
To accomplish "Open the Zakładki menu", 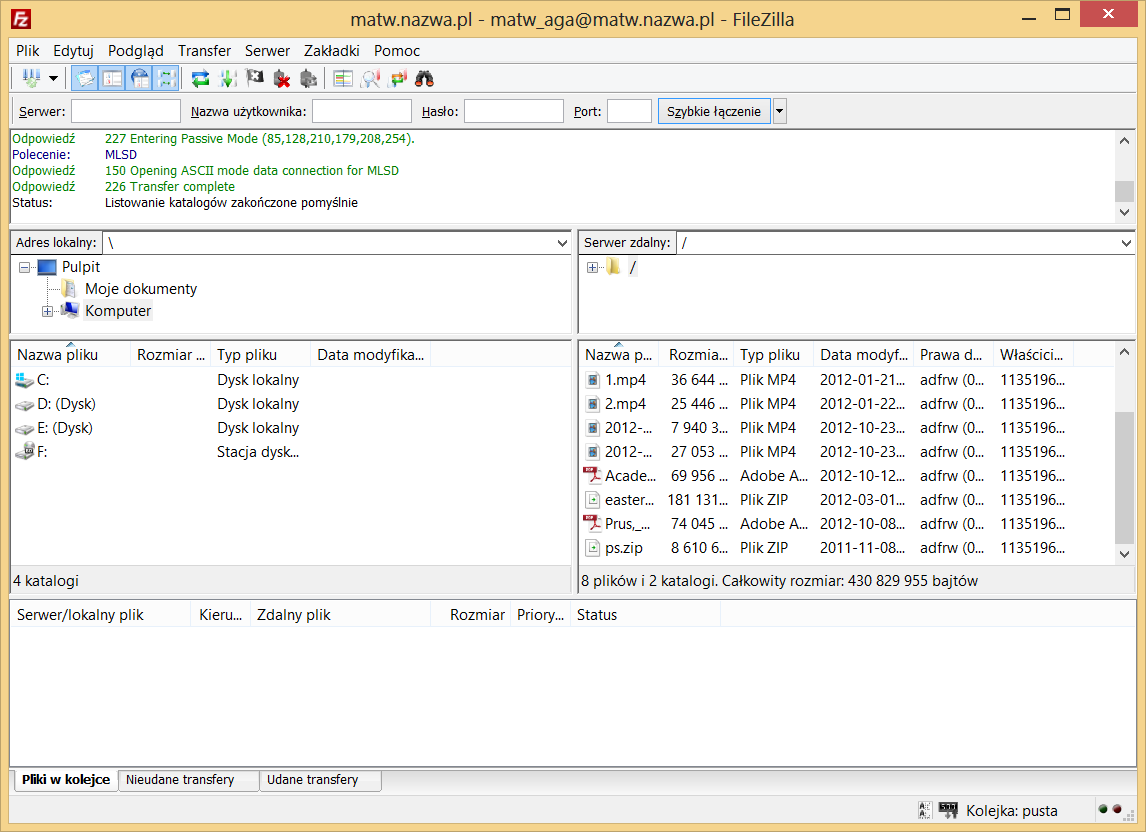I will 332,50.
